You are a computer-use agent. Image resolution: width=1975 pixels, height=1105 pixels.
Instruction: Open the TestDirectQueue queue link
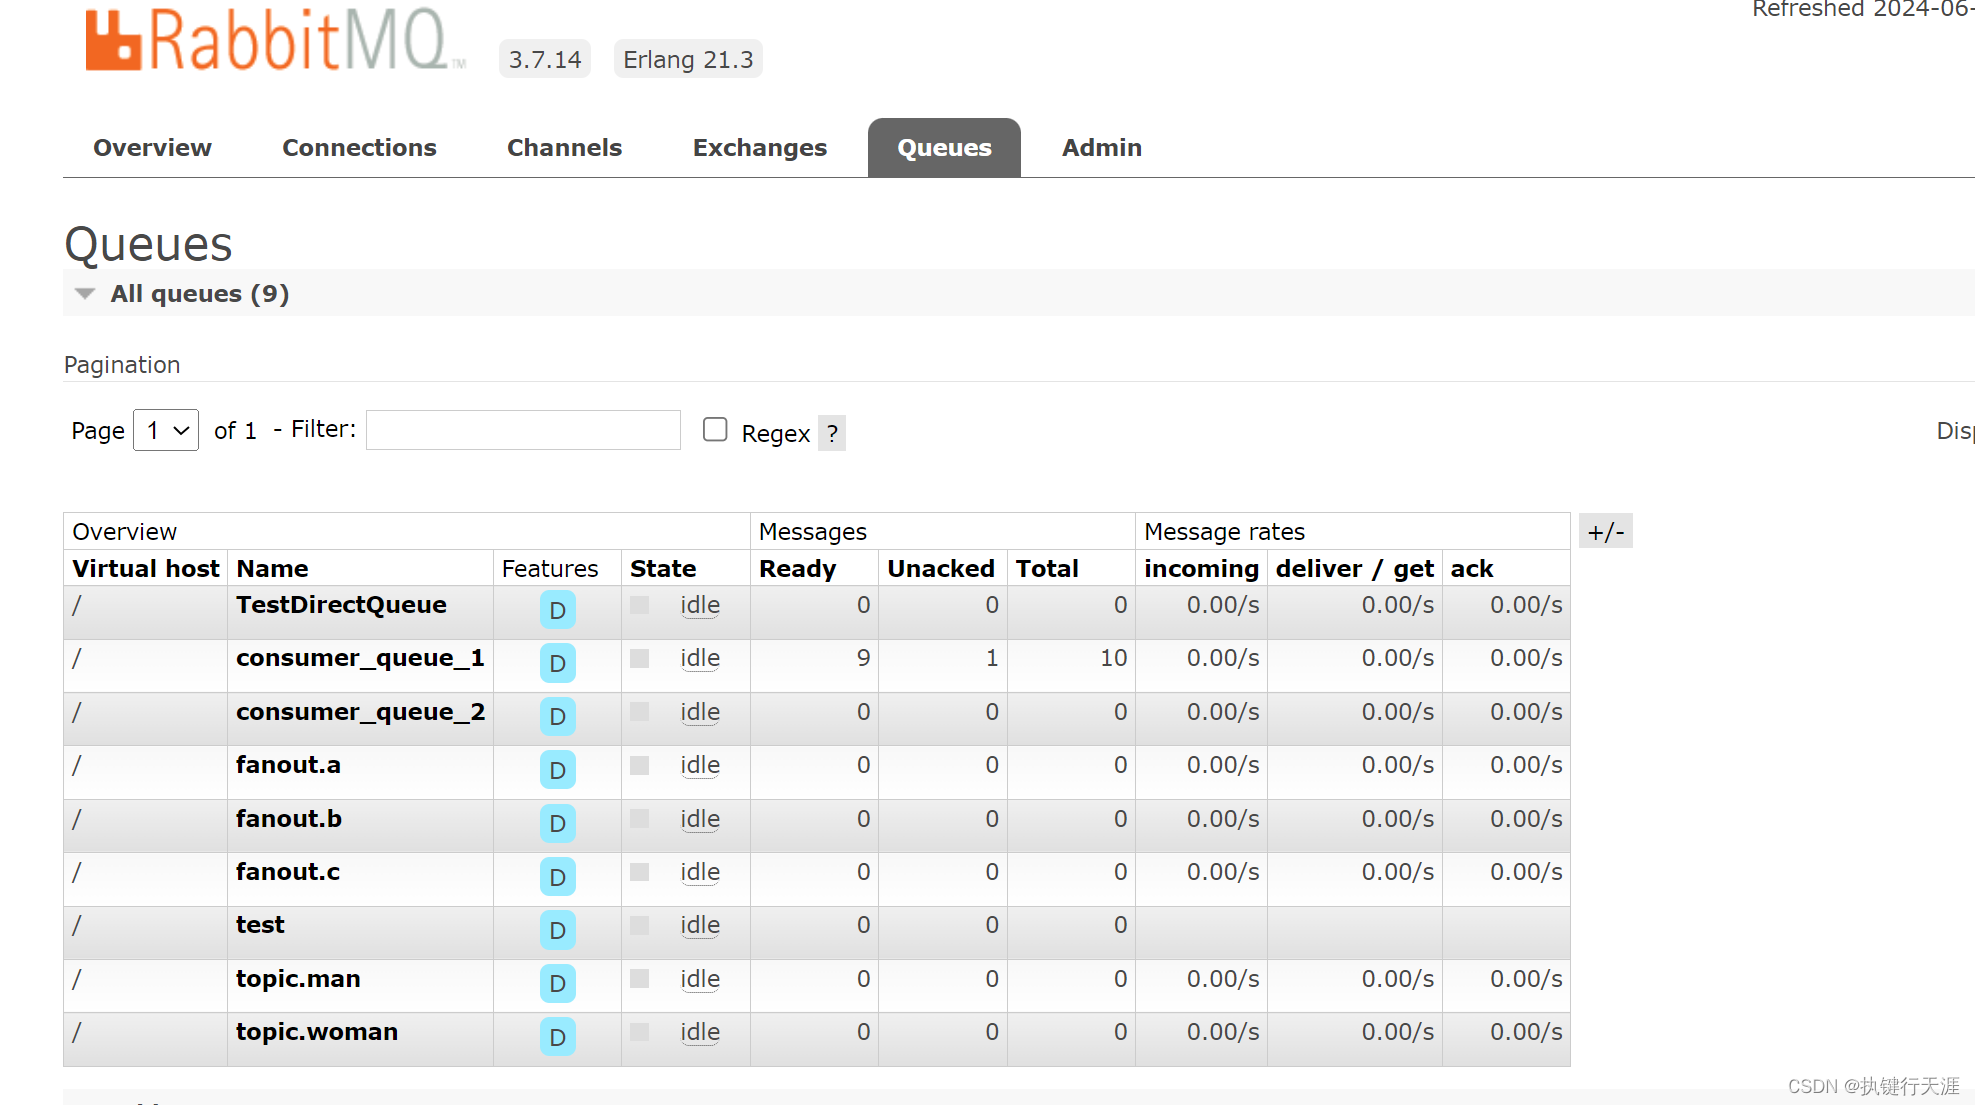(x=341, y=605)
